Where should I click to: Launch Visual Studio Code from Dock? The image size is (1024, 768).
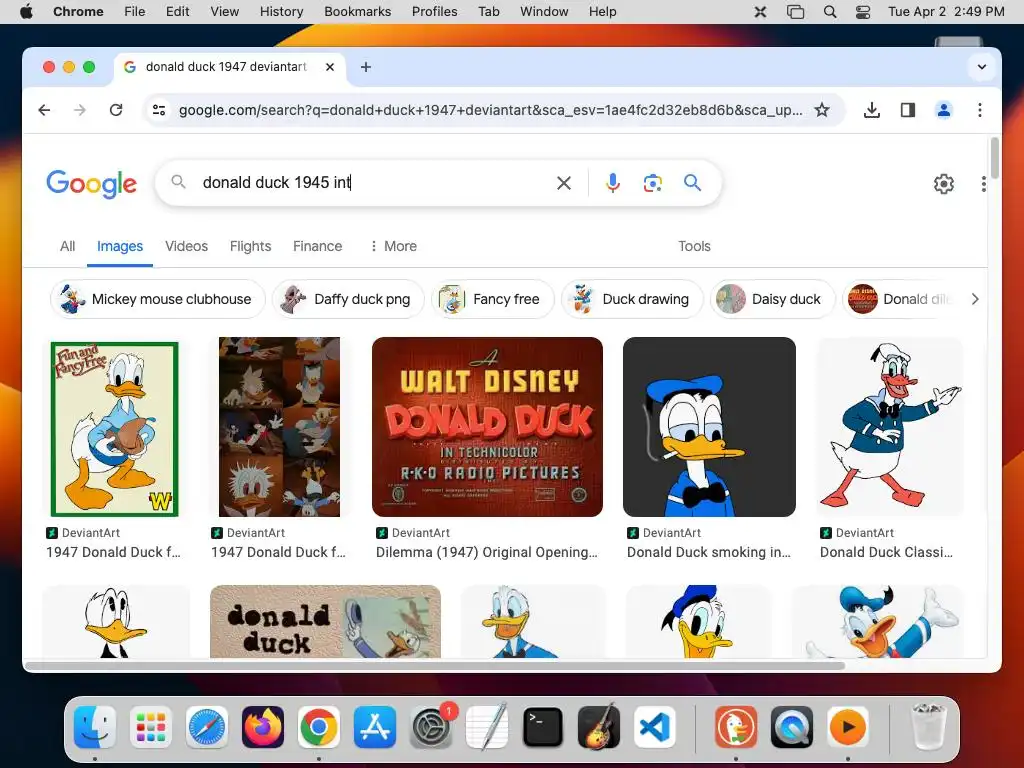coord(654,726)
